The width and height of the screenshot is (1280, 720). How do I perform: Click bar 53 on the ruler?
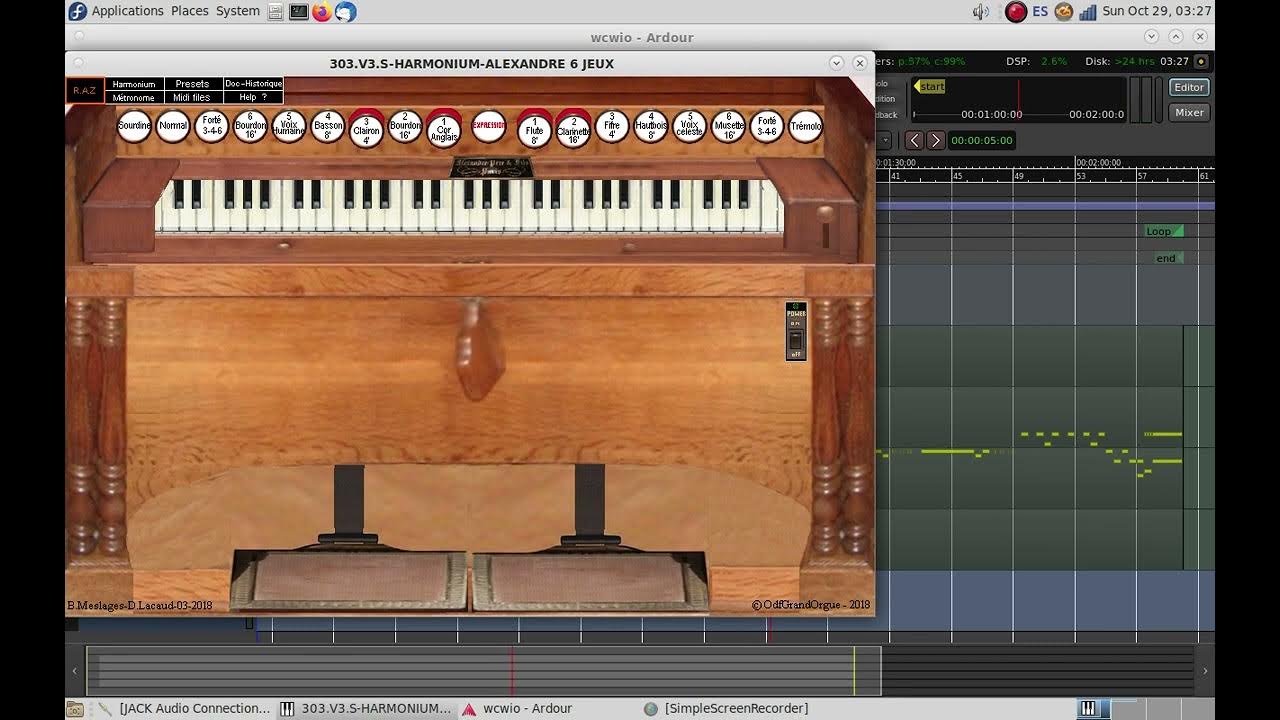pyautogui.click(x=1080, y=176)
